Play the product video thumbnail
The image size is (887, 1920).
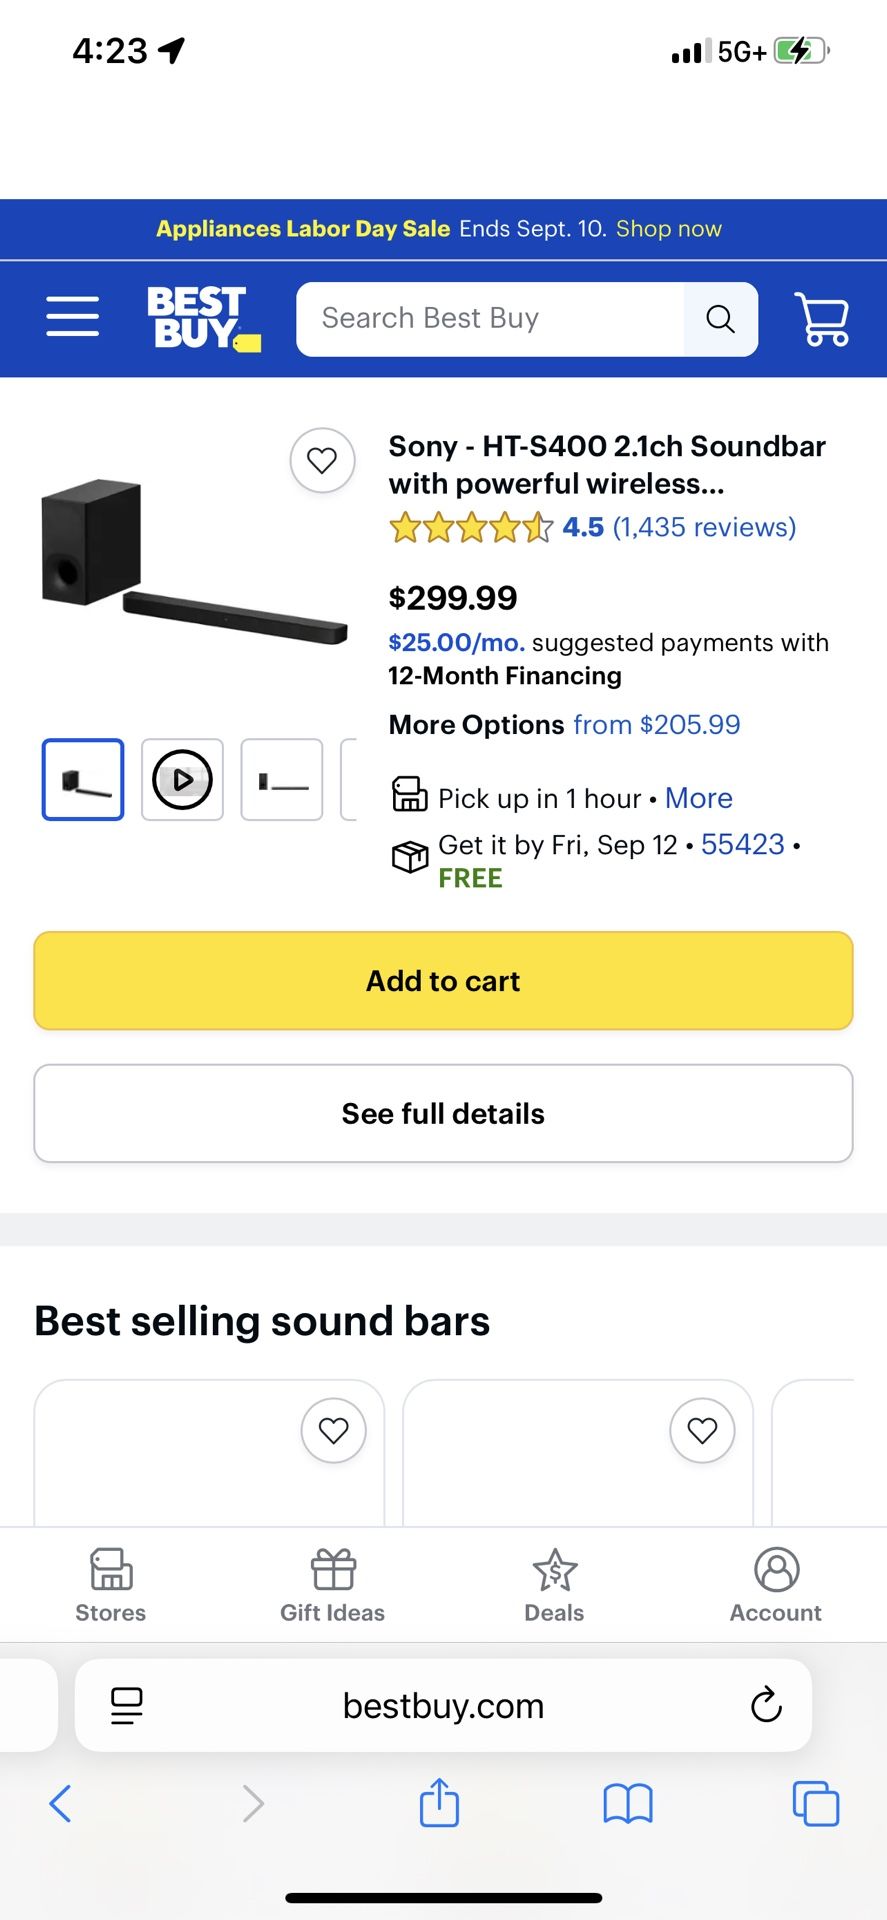coord(182,780)
